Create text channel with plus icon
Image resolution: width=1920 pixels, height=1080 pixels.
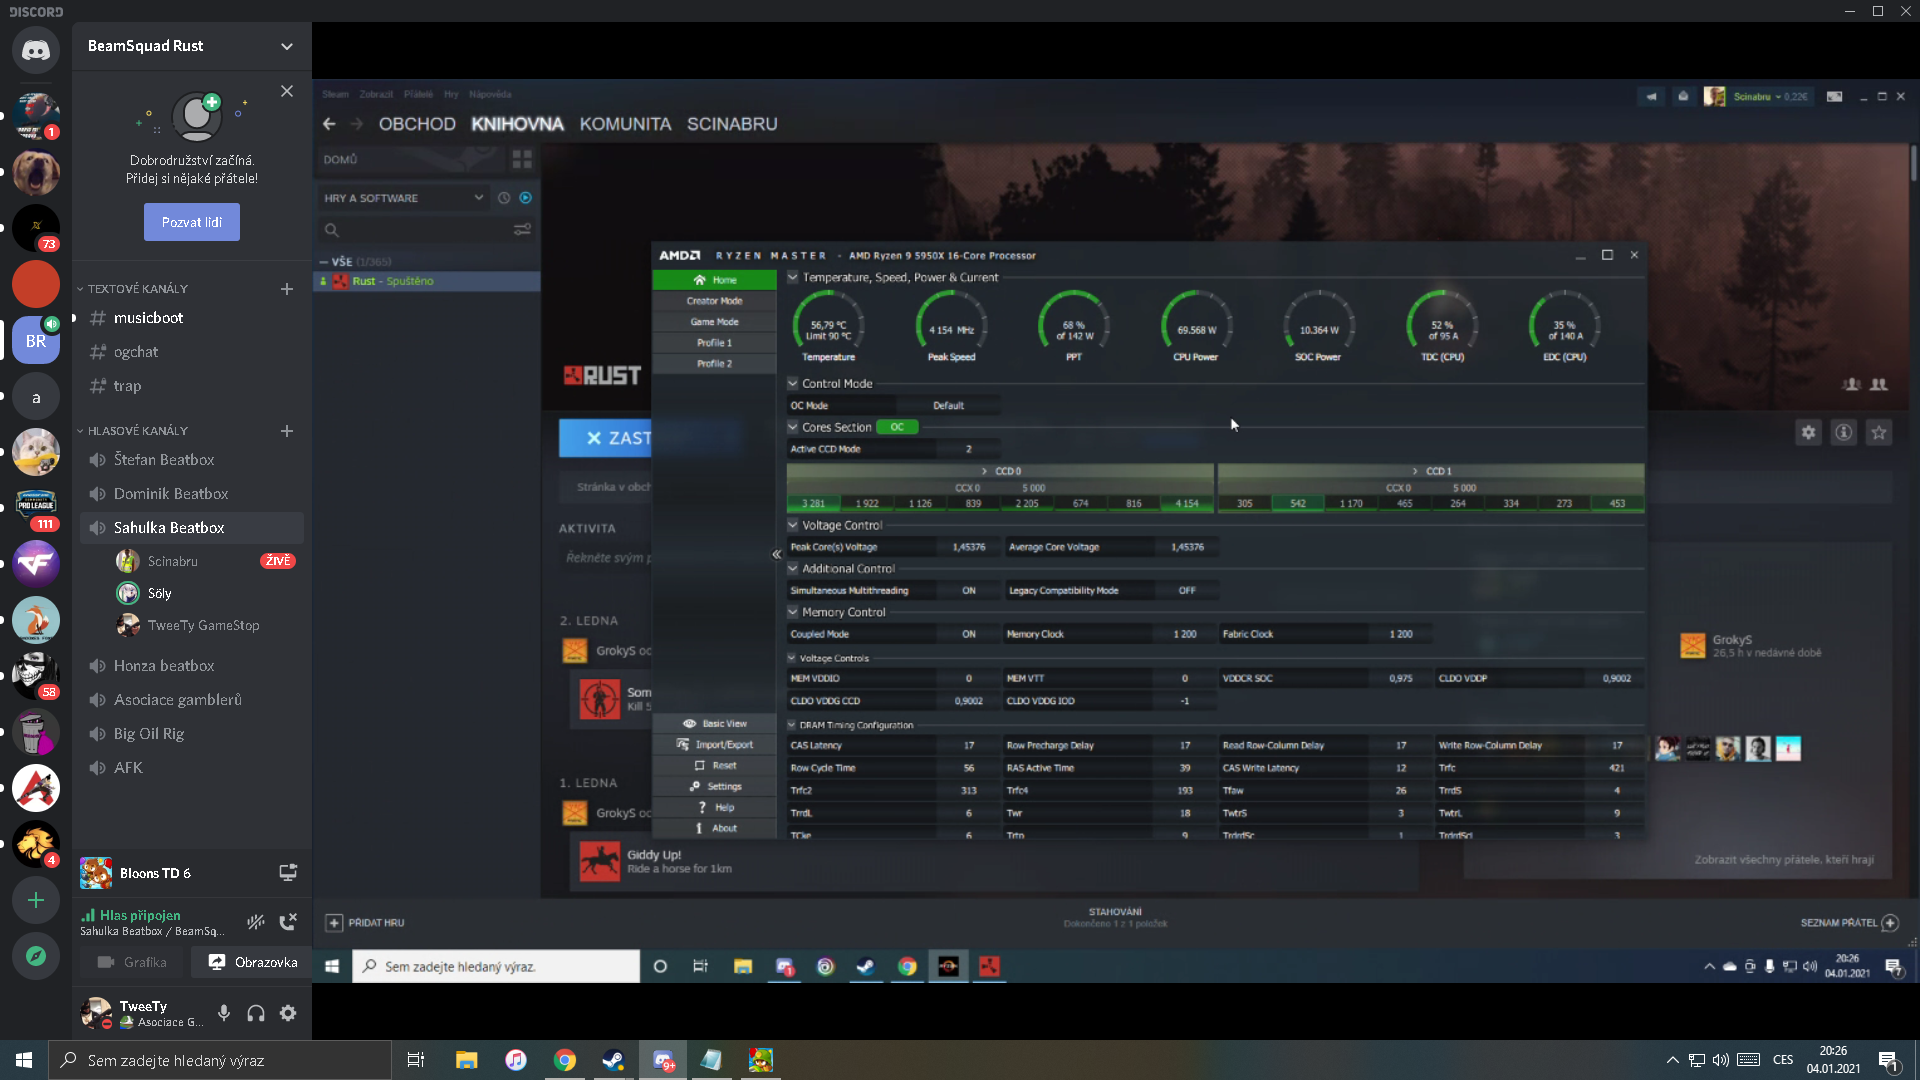[287, 289]
